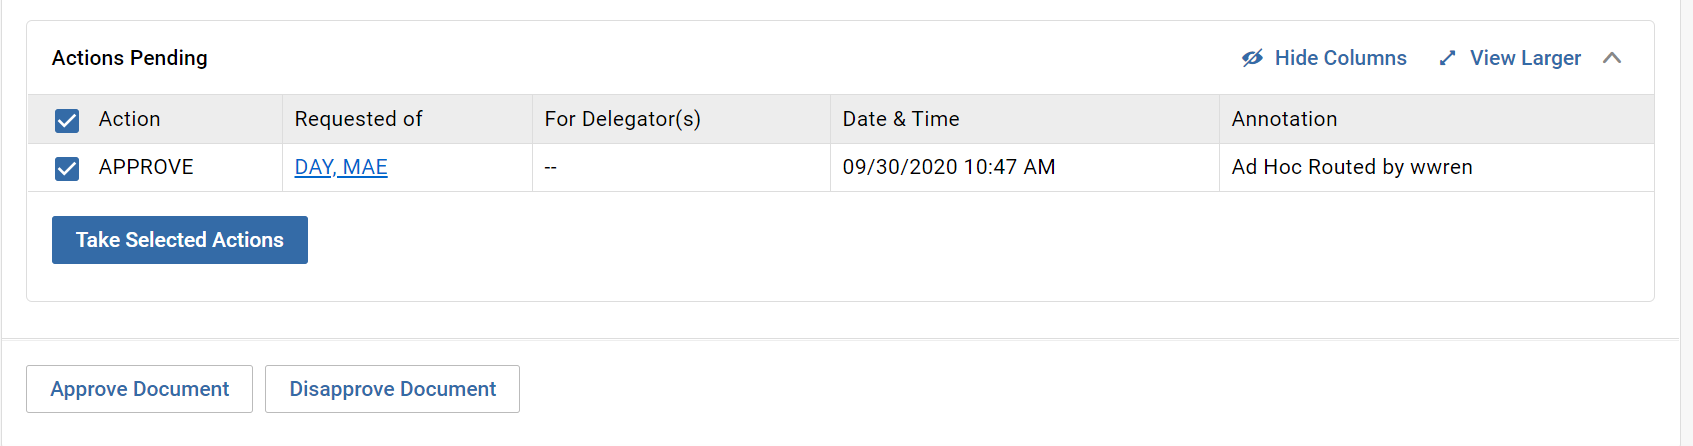Select the Annotation column header
The image size is (1693, 446).
pyautogui.click(x=1284, y=119)
